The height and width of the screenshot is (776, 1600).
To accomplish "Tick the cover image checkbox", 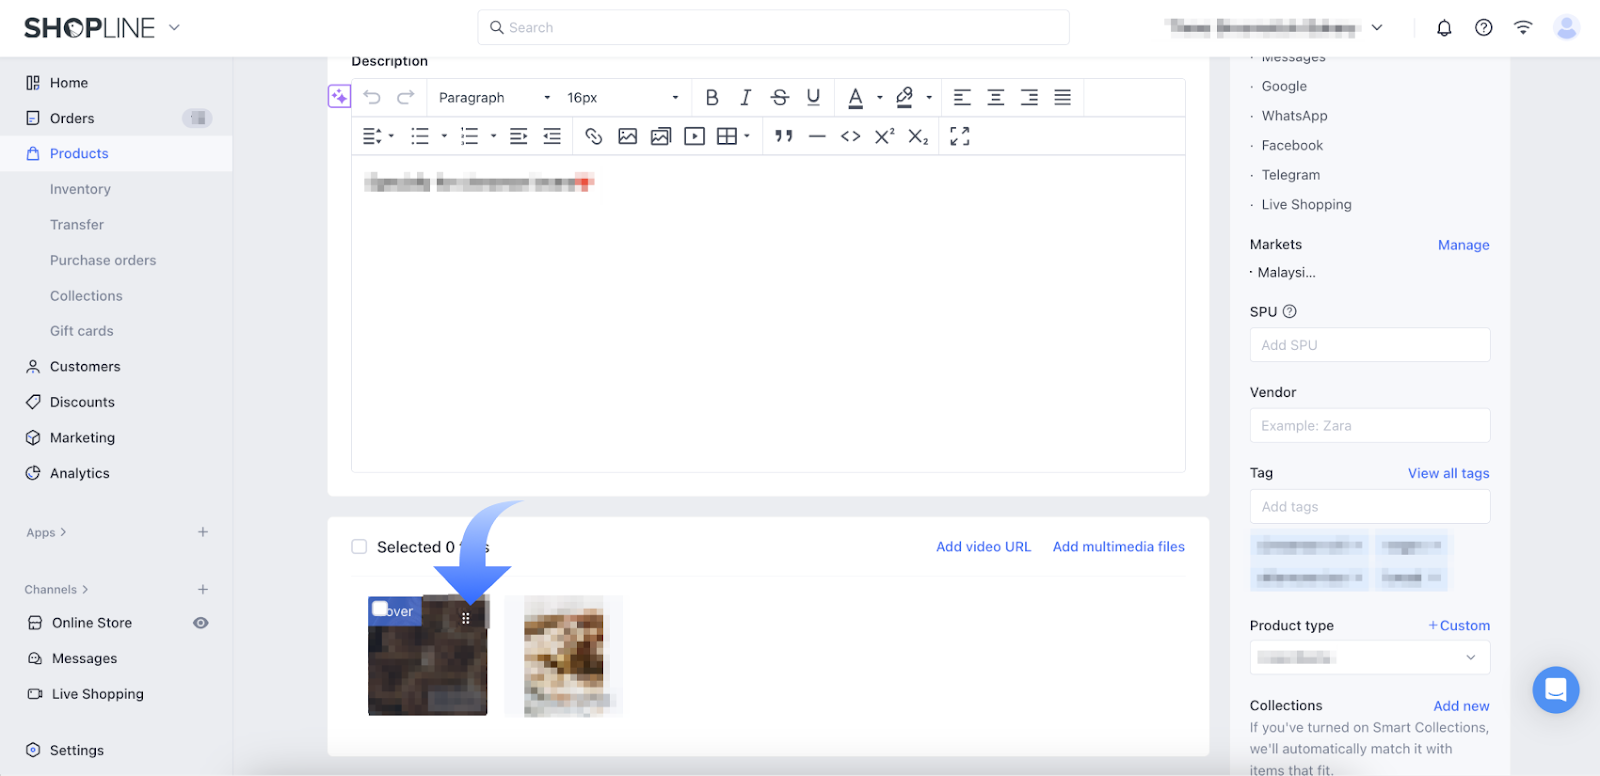I will [380, 608].
